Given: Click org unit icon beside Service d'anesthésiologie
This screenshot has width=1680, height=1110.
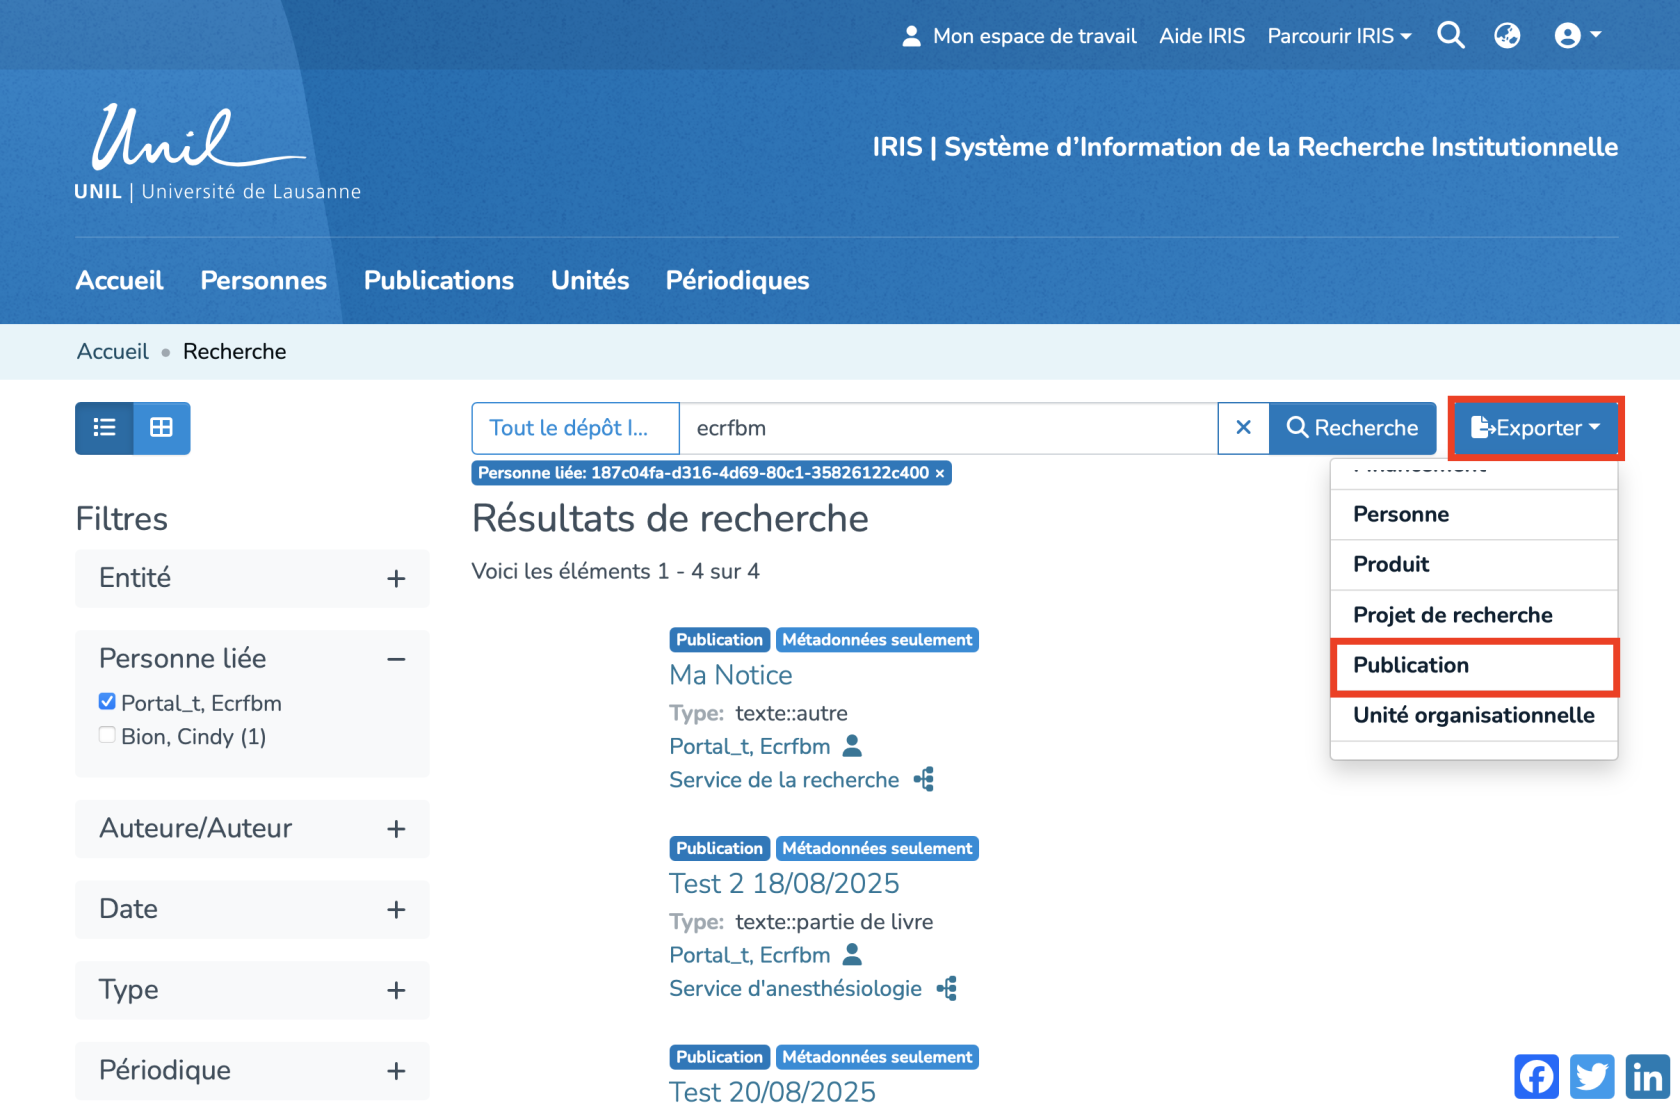Looking at the screenshot, I should coord(947,989).
